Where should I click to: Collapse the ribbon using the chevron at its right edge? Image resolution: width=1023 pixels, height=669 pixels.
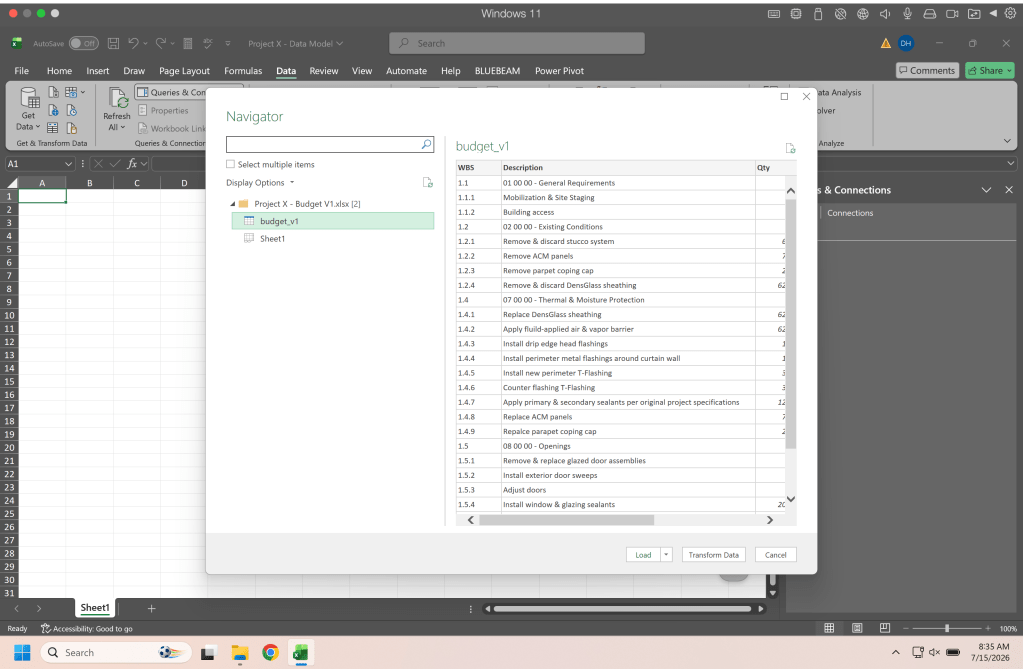pyautogui.click(x=1007, y=141)
